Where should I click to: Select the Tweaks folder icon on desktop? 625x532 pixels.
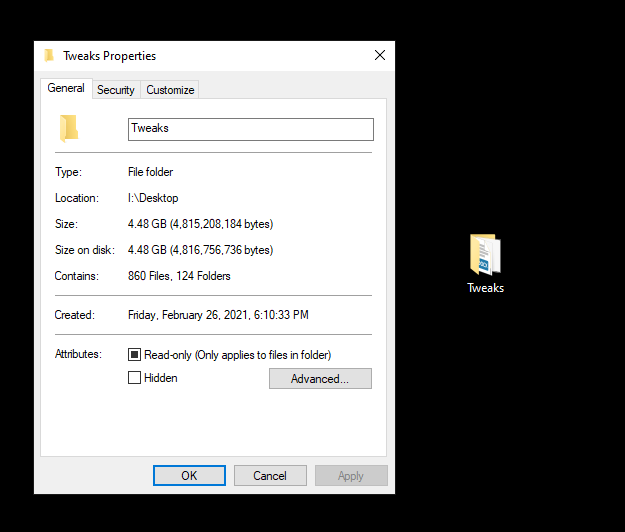coord(485,256)
